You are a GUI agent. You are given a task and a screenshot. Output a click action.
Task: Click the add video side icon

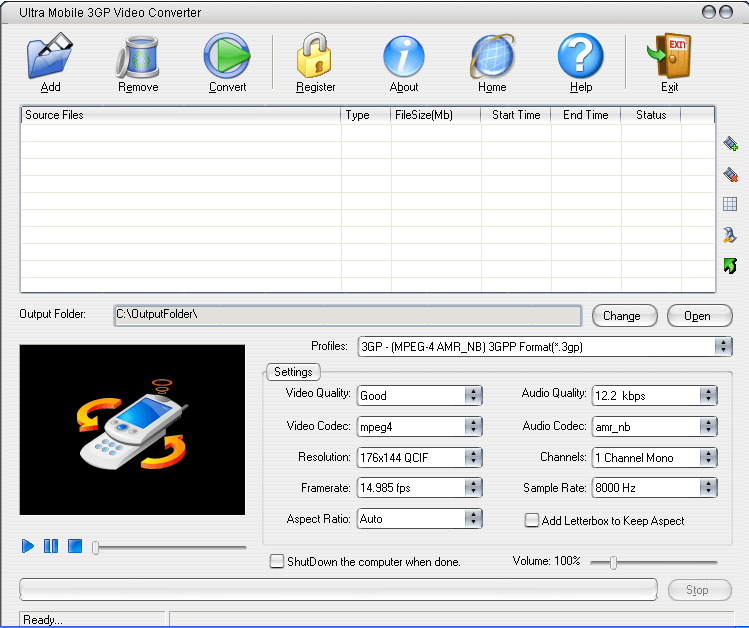[730, 143]
